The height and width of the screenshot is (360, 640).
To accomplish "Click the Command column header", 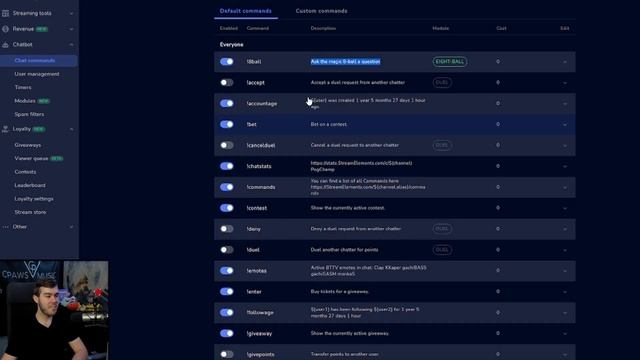I will click(258, 28).
